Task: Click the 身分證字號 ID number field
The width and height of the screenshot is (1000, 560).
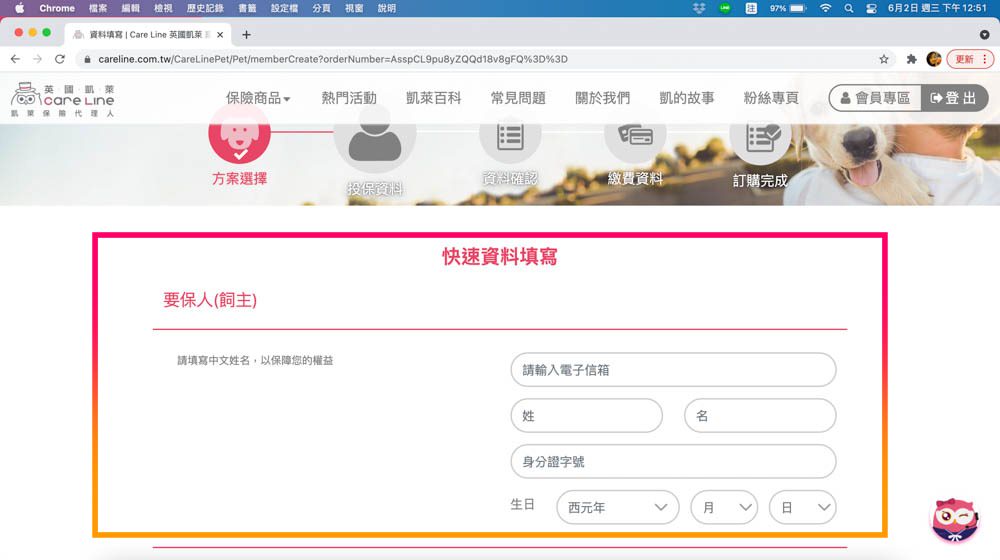Action: tap(673, 461)
